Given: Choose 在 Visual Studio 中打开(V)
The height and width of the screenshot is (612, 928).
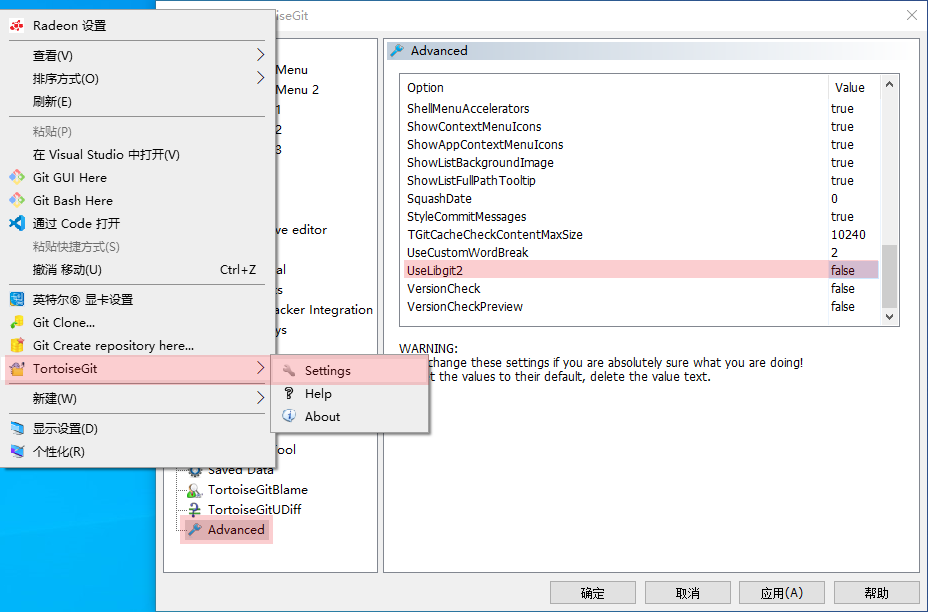Looking at the screenshot, I should [137, 154].
